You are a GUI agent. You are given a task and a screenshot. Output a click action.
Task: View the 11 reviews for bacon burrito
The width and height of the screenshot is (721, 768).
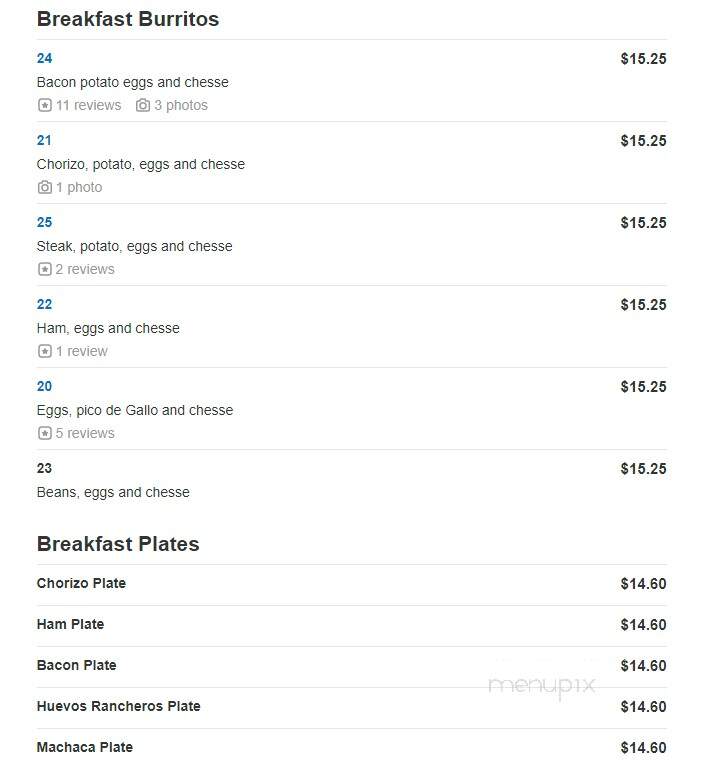pyautogui.click(x=88, y=105)
